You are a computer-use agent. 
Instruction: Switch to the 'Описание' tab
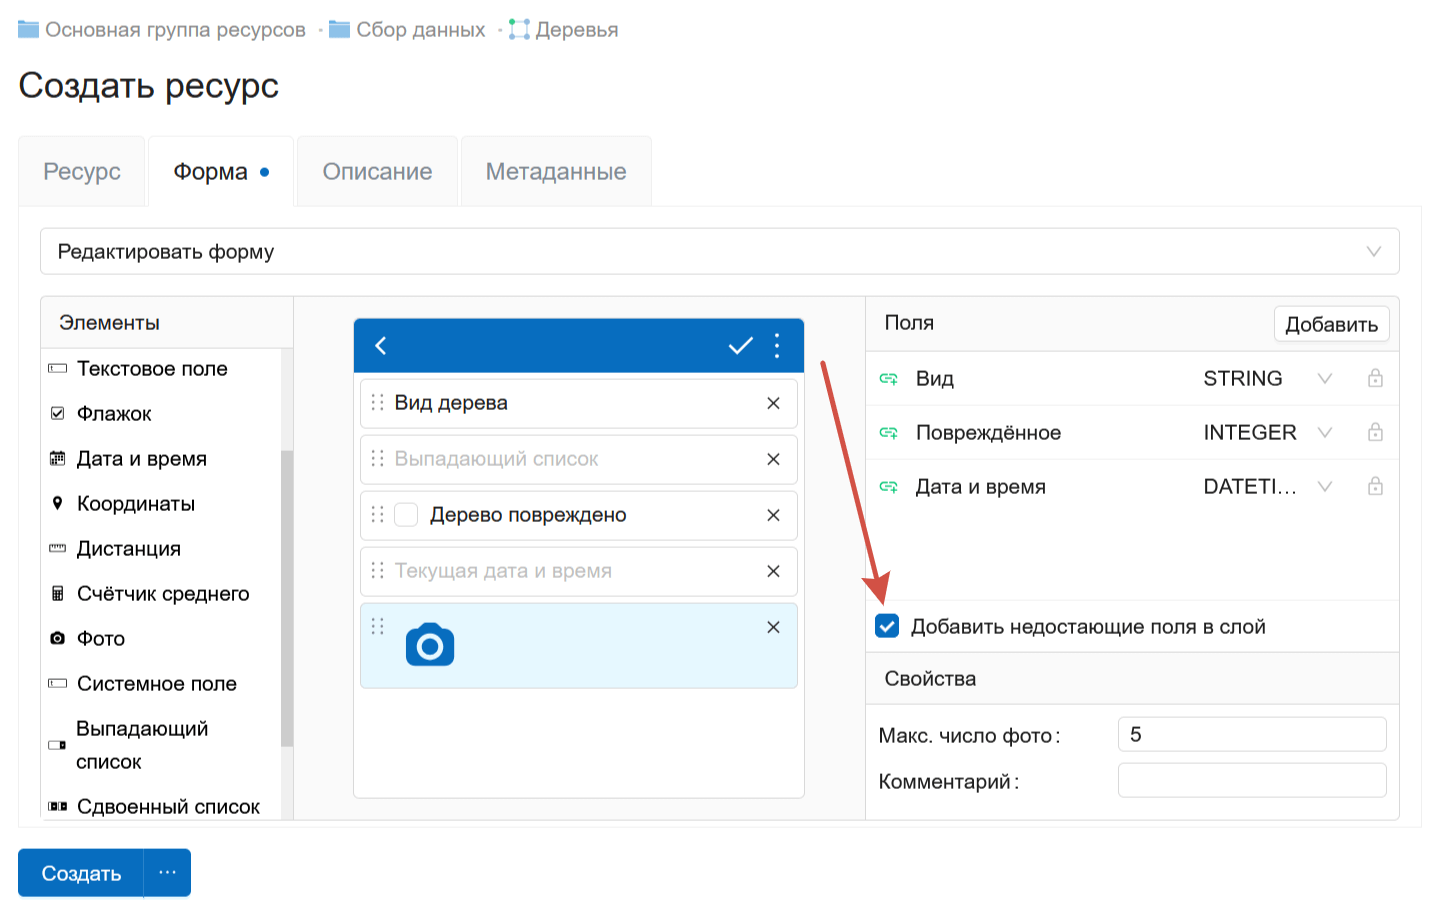[377, 172]
